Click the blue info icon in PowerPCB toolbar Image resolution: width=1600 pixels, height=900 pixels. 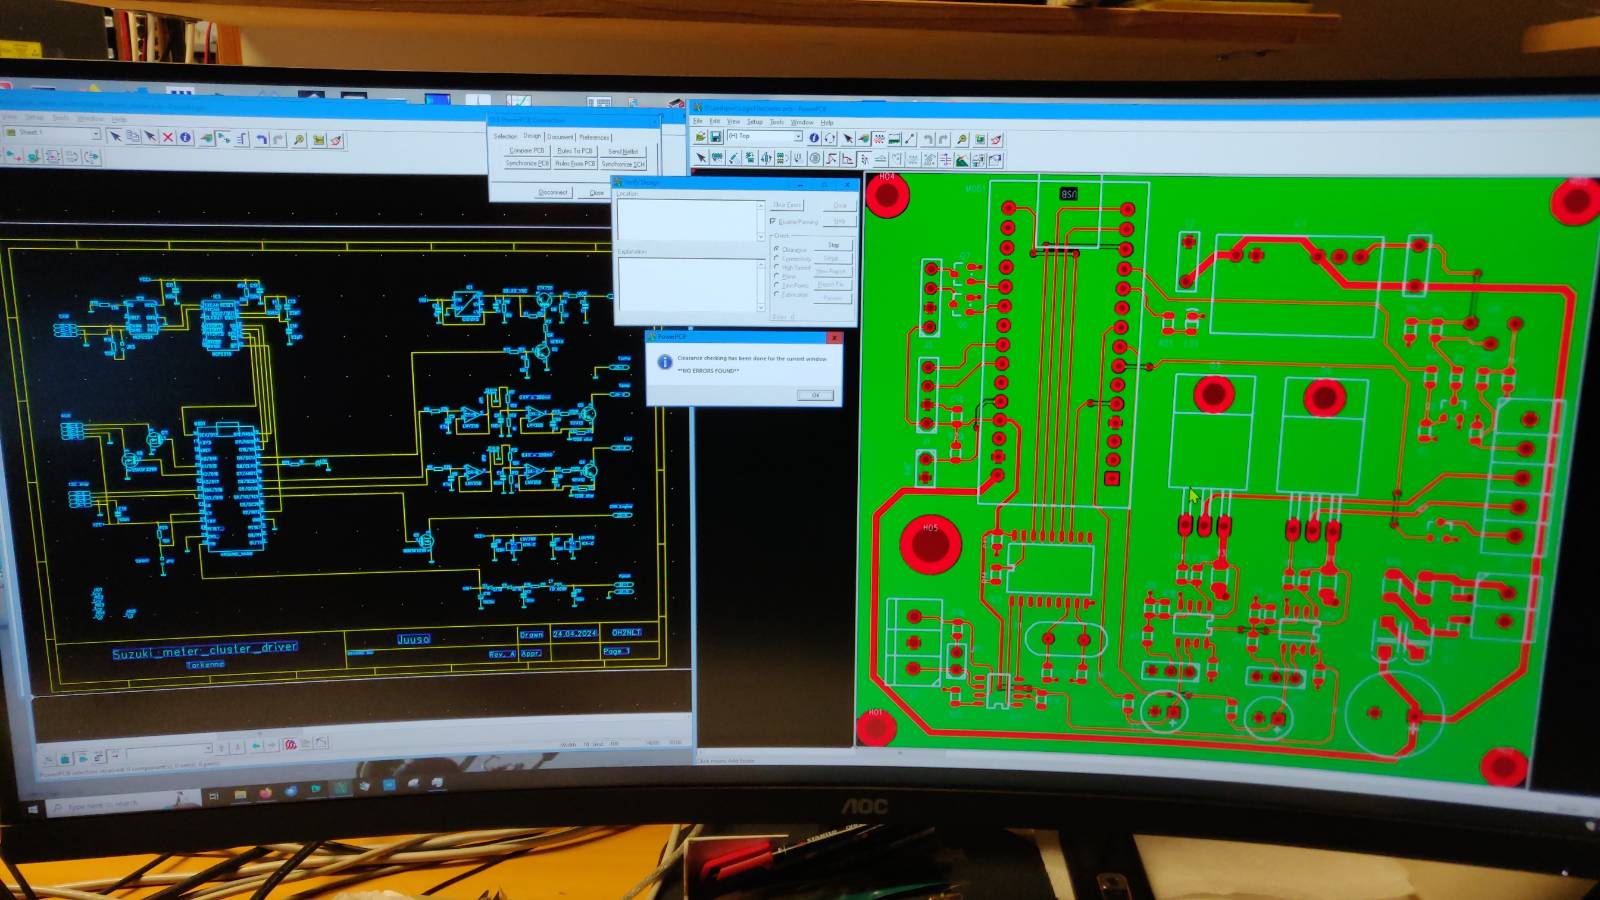pyautogui.click(x=813, y=138)
